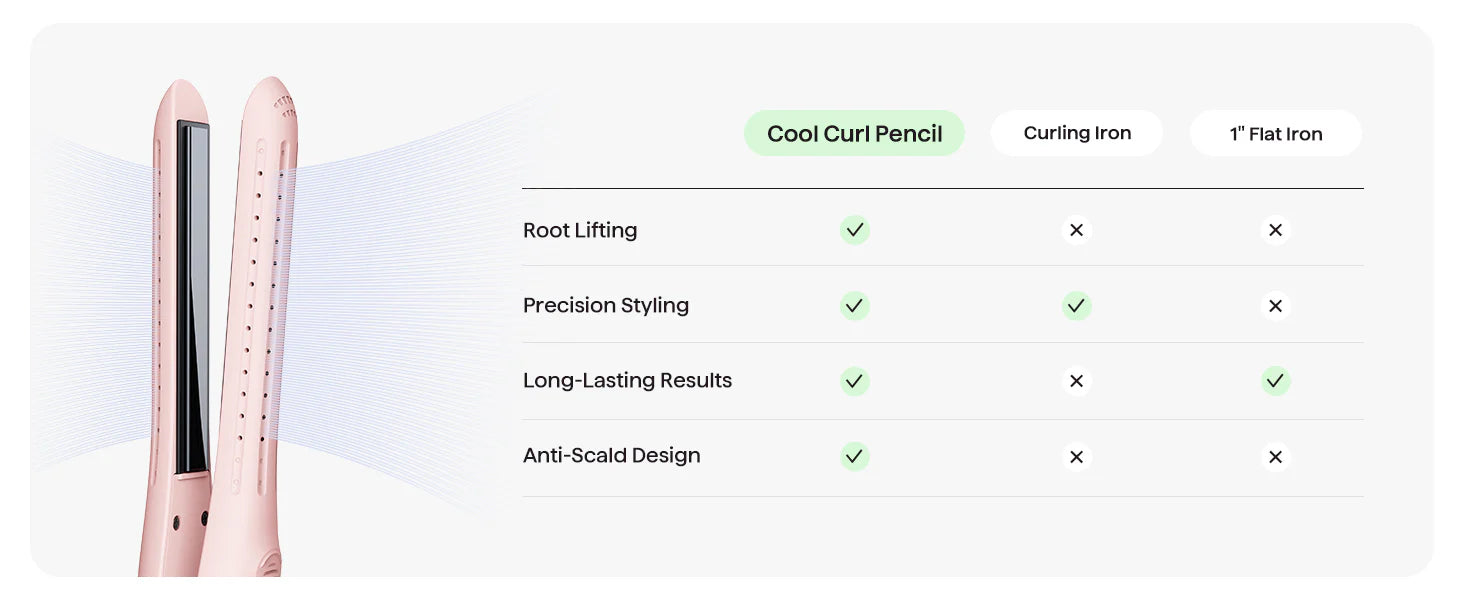Click Long-Lasting Results checkmark for Cool Curl Pencil
Image resolution: width=1464 pixels, height=600 pixels.
[x=854, y=381]
